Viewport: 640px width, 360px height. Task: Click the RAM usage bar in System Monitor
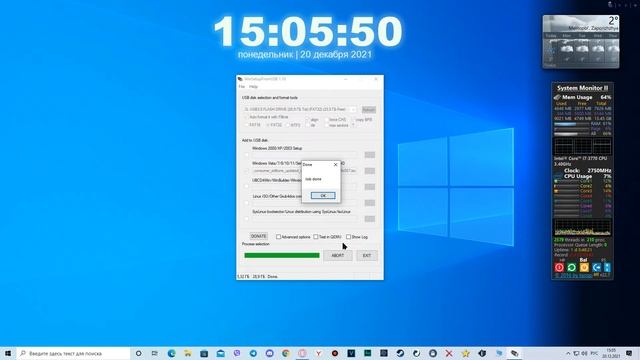tap(571, 124)
